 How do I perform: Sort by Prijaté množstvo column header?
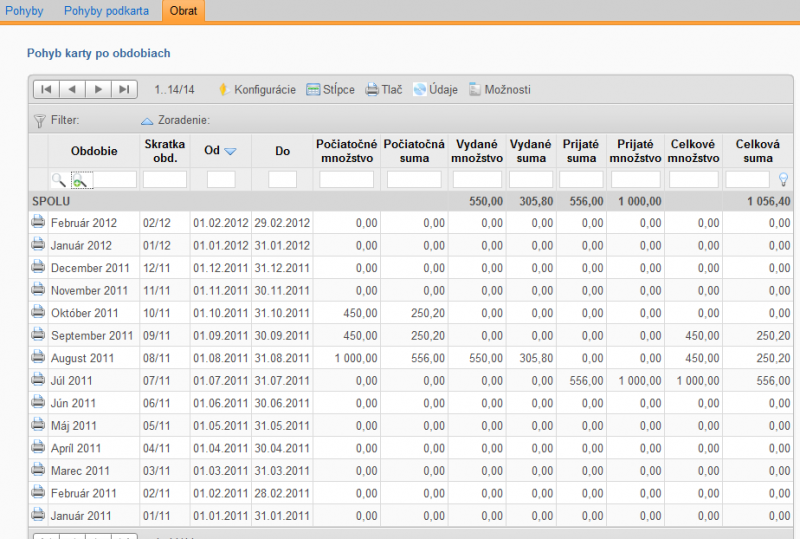635,151
